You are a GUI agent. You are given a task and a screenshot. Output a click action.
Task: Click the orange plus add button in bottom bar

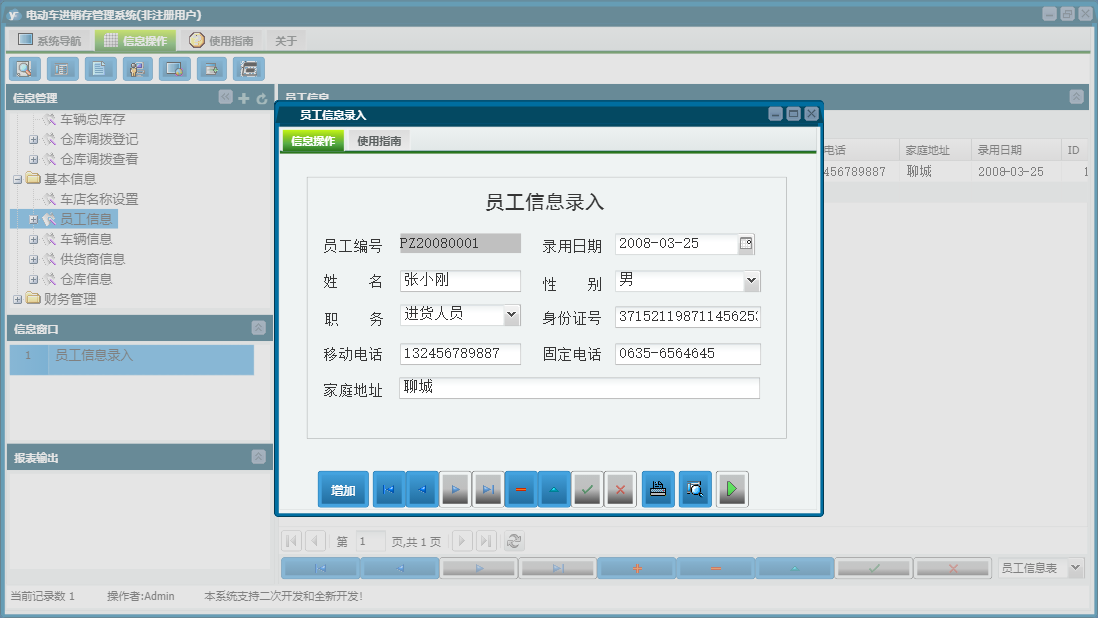click(637, 568)
